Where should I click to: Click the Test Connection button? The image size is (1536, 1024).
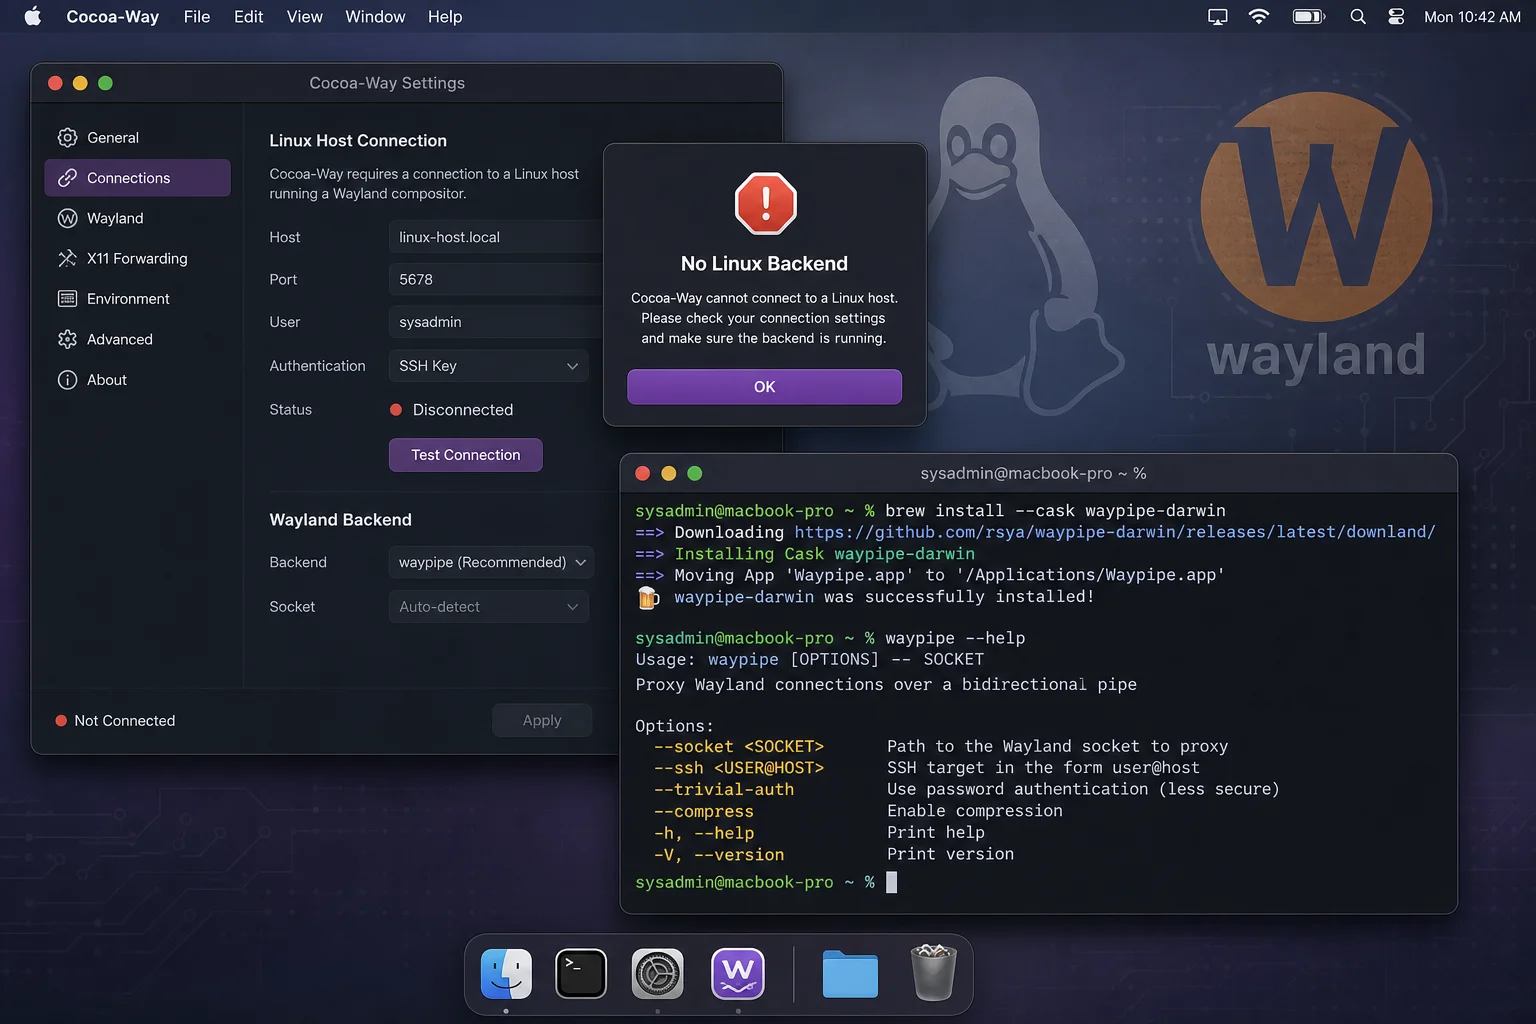[466, 455]
